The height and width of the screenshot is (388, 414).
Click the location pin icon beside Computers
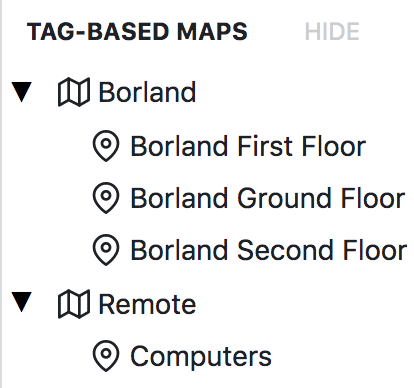[x=106, y=356]
